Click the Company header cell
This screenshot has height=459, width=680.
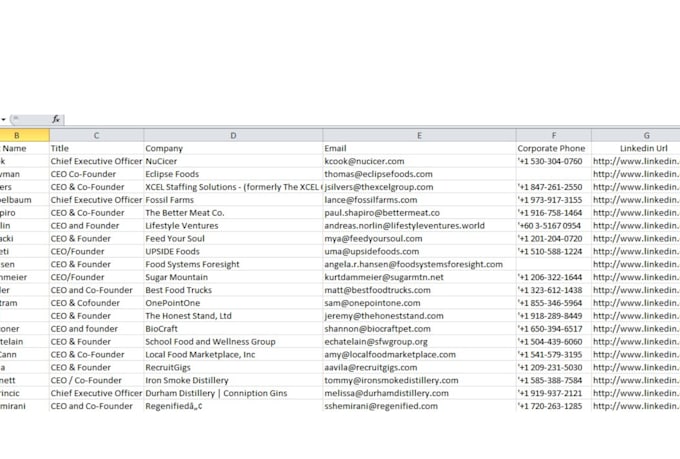point(233,148)
